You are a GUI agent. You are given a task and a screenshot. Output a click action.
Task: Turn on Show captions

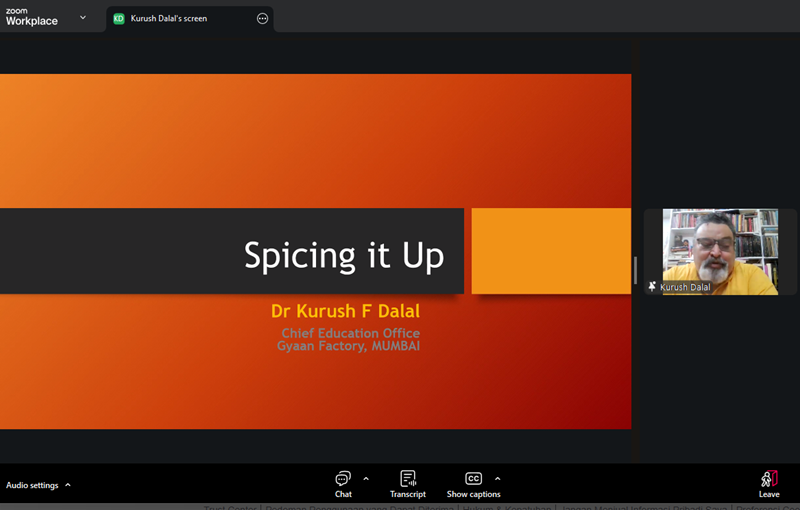pos(473,484)
